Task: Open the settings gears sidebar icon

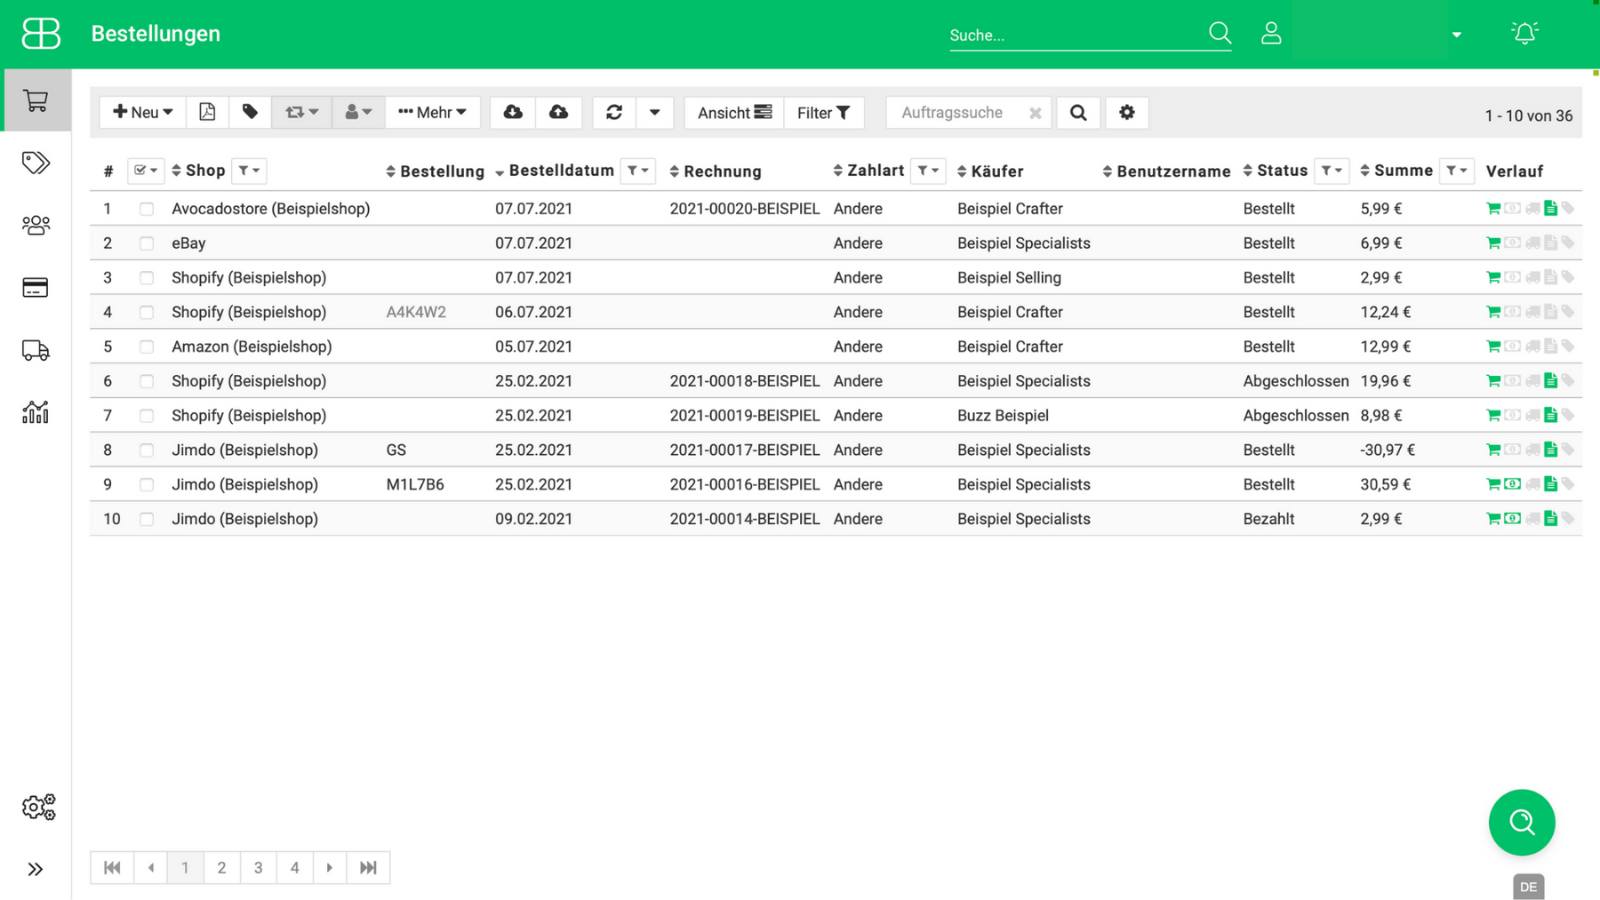Action: (x=39, y=807)
